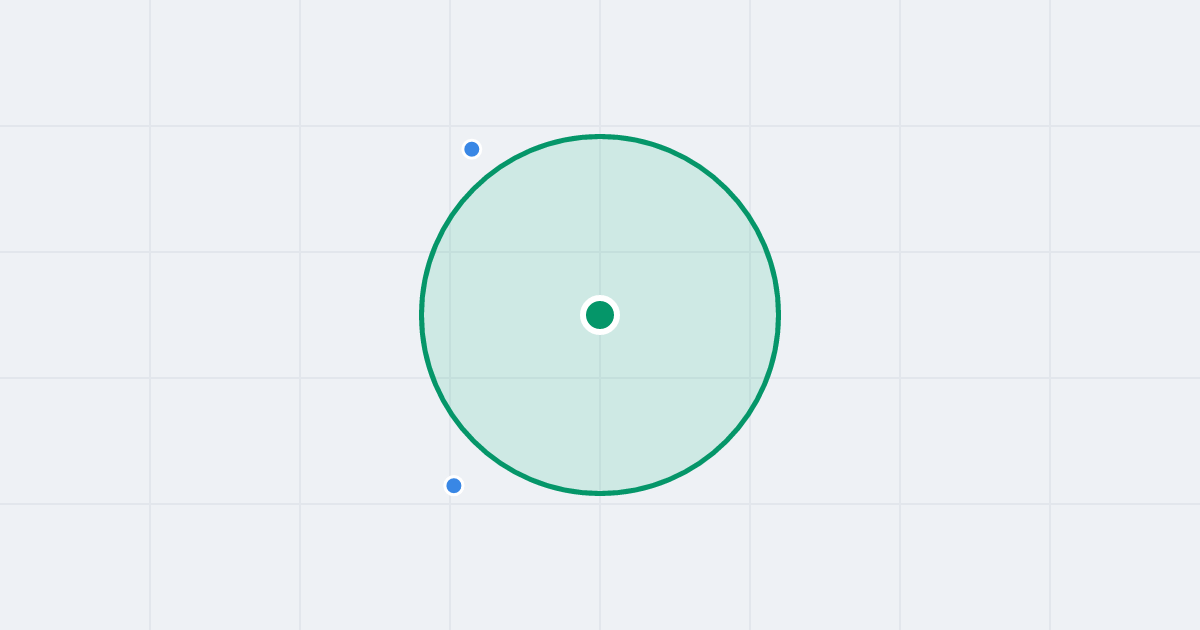
Task: Click the grid intersection inside the circle's upper-right area
Action: (x=750, y=252)
